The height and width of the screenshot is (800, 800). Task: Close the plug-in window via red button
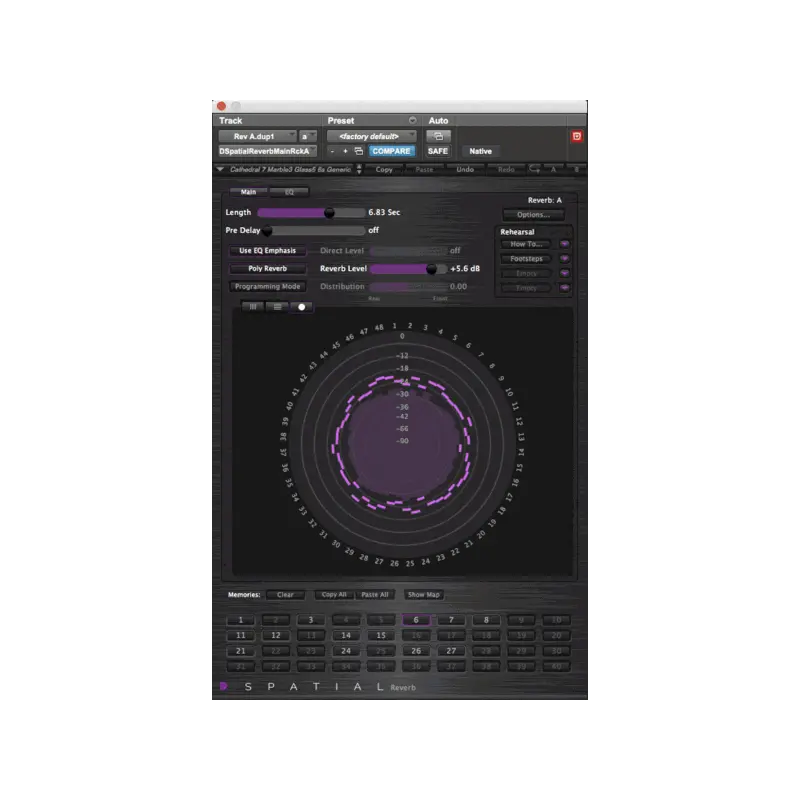point(221,106)
